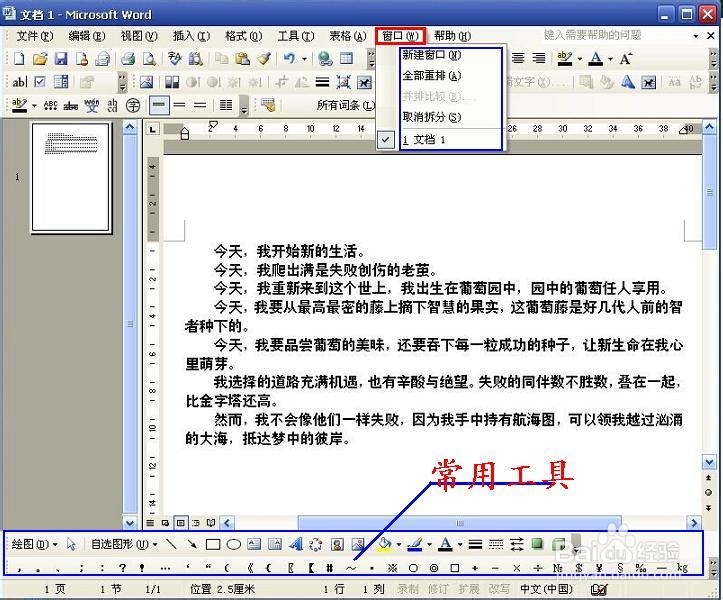
Task: Open Tables and Borders icon
Action: pyautogui.click(x=346, y=59)
